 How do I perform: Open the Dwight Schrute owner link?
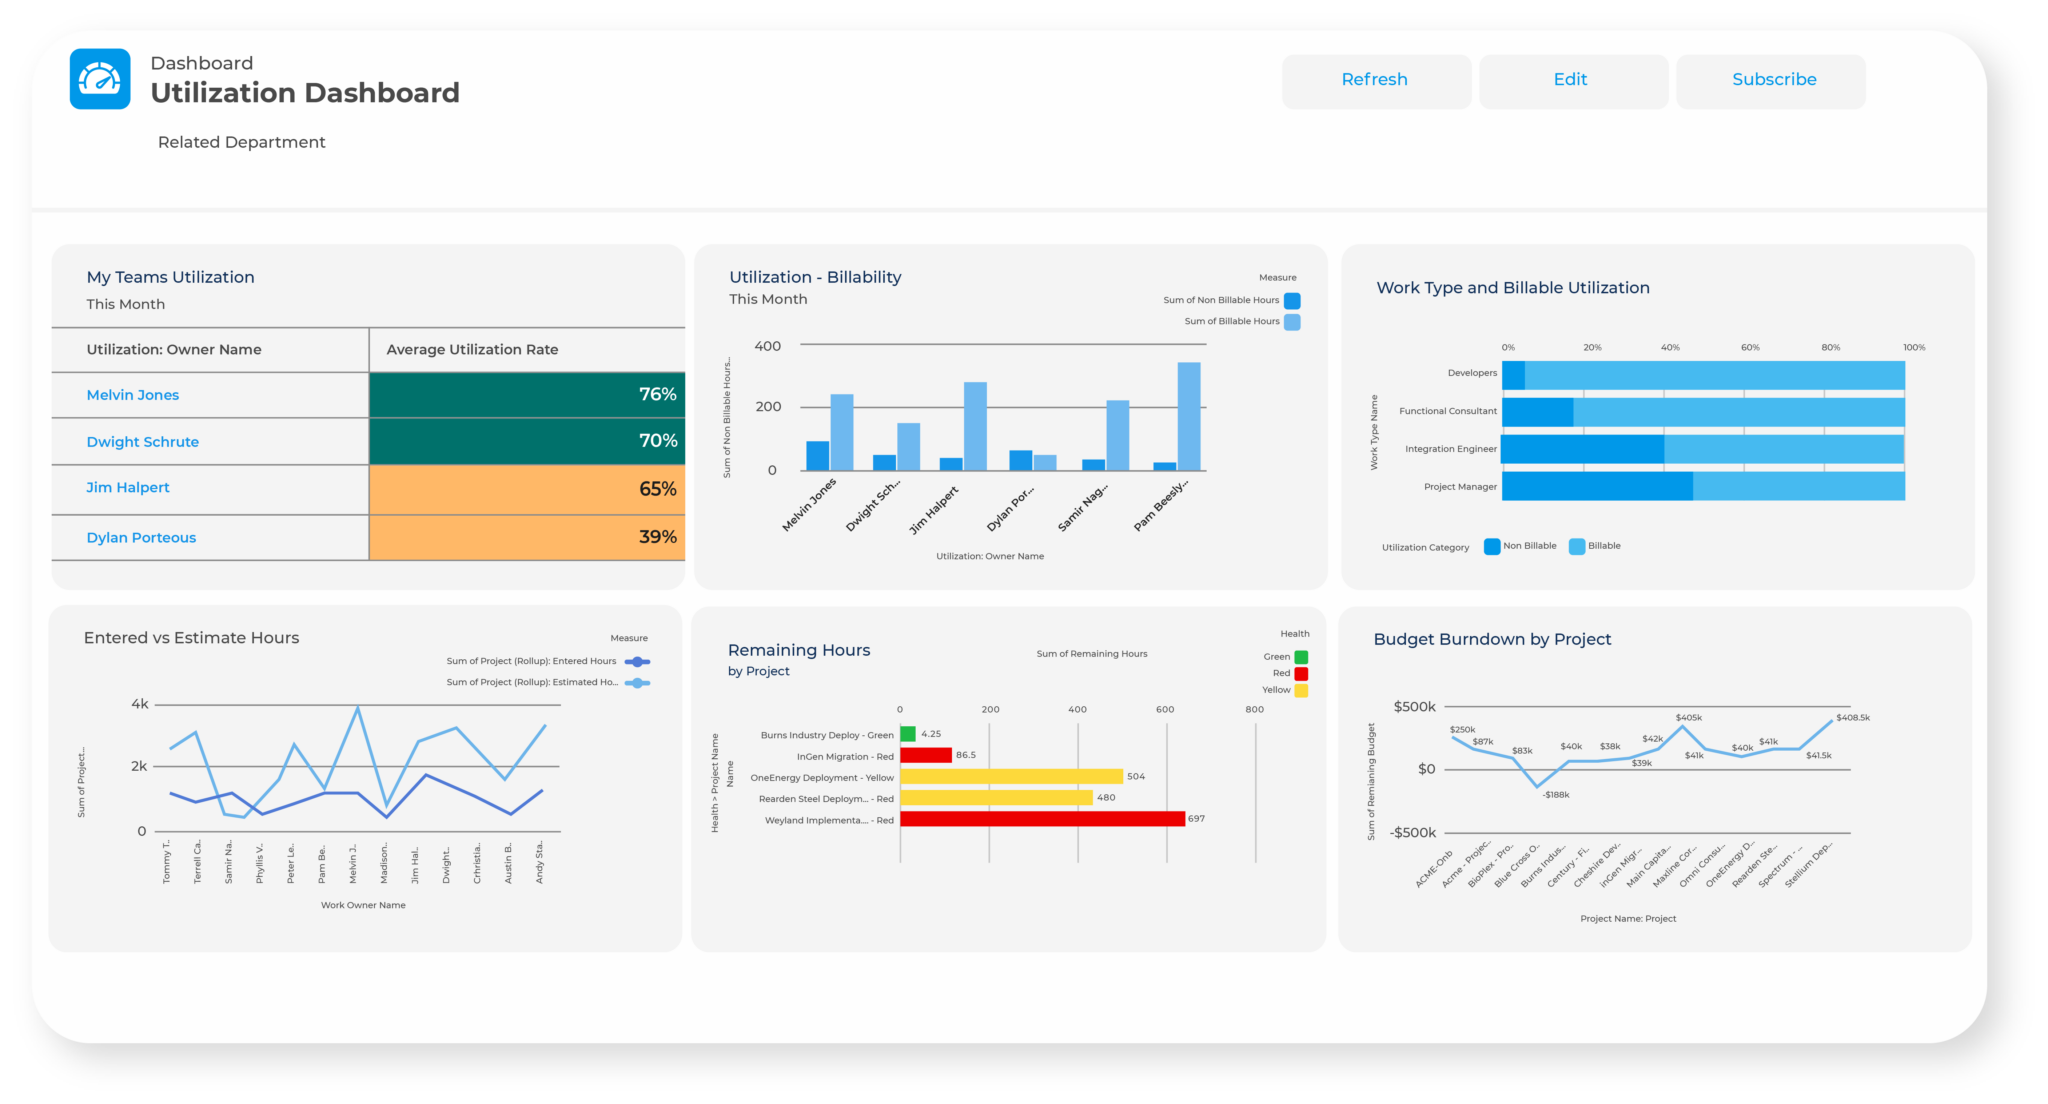[x=143, y=442]
